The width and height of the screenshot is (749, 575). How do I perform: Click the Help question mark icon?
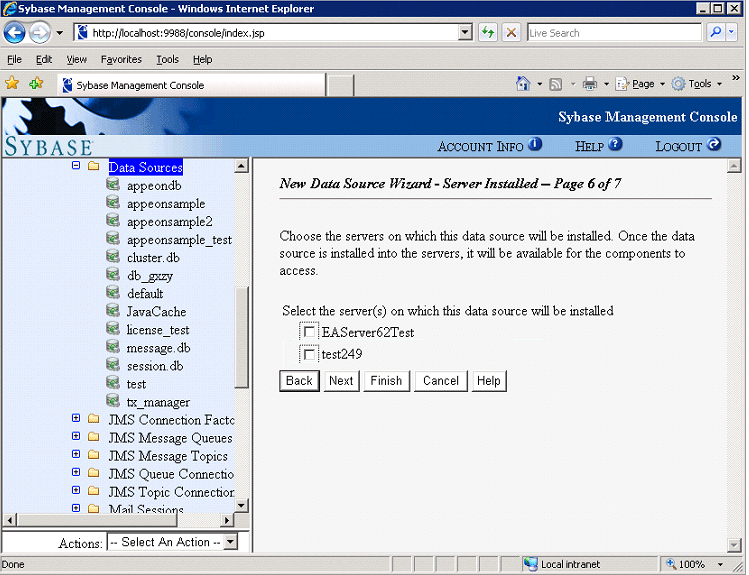pyautogui.click(x=615, y=144)
